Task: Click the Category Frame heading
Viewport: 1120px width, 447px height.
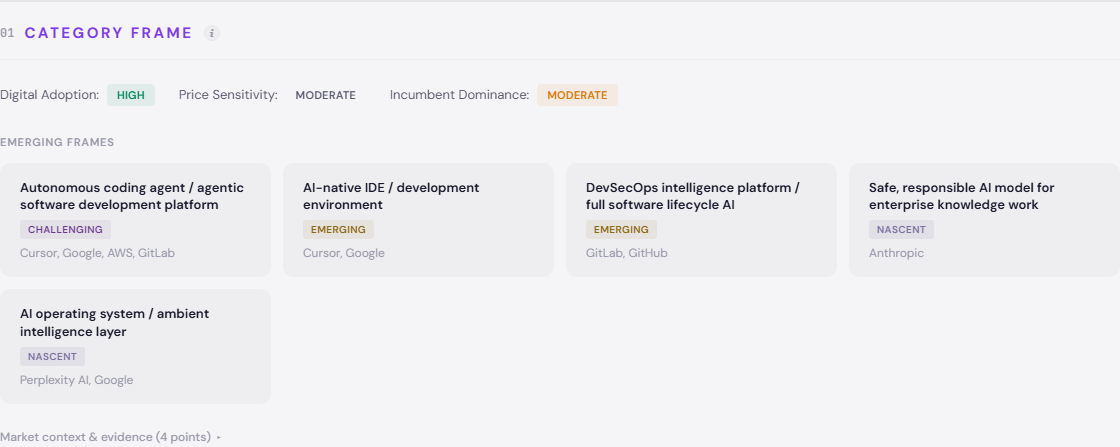Action: click(108, 33)
